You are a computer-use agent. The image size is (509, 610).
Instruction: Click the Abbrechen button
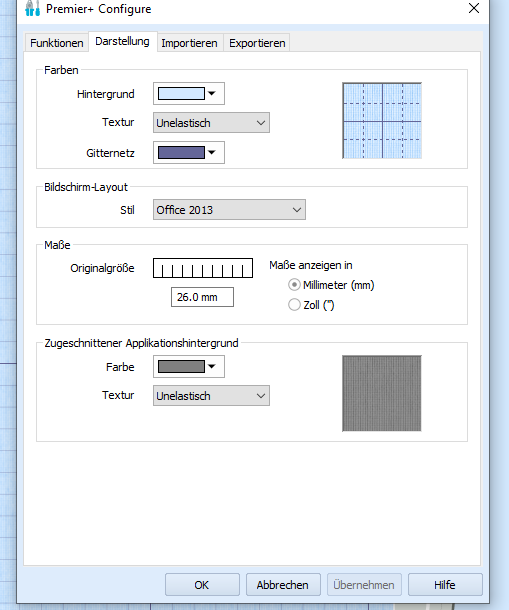pos(283,585)
